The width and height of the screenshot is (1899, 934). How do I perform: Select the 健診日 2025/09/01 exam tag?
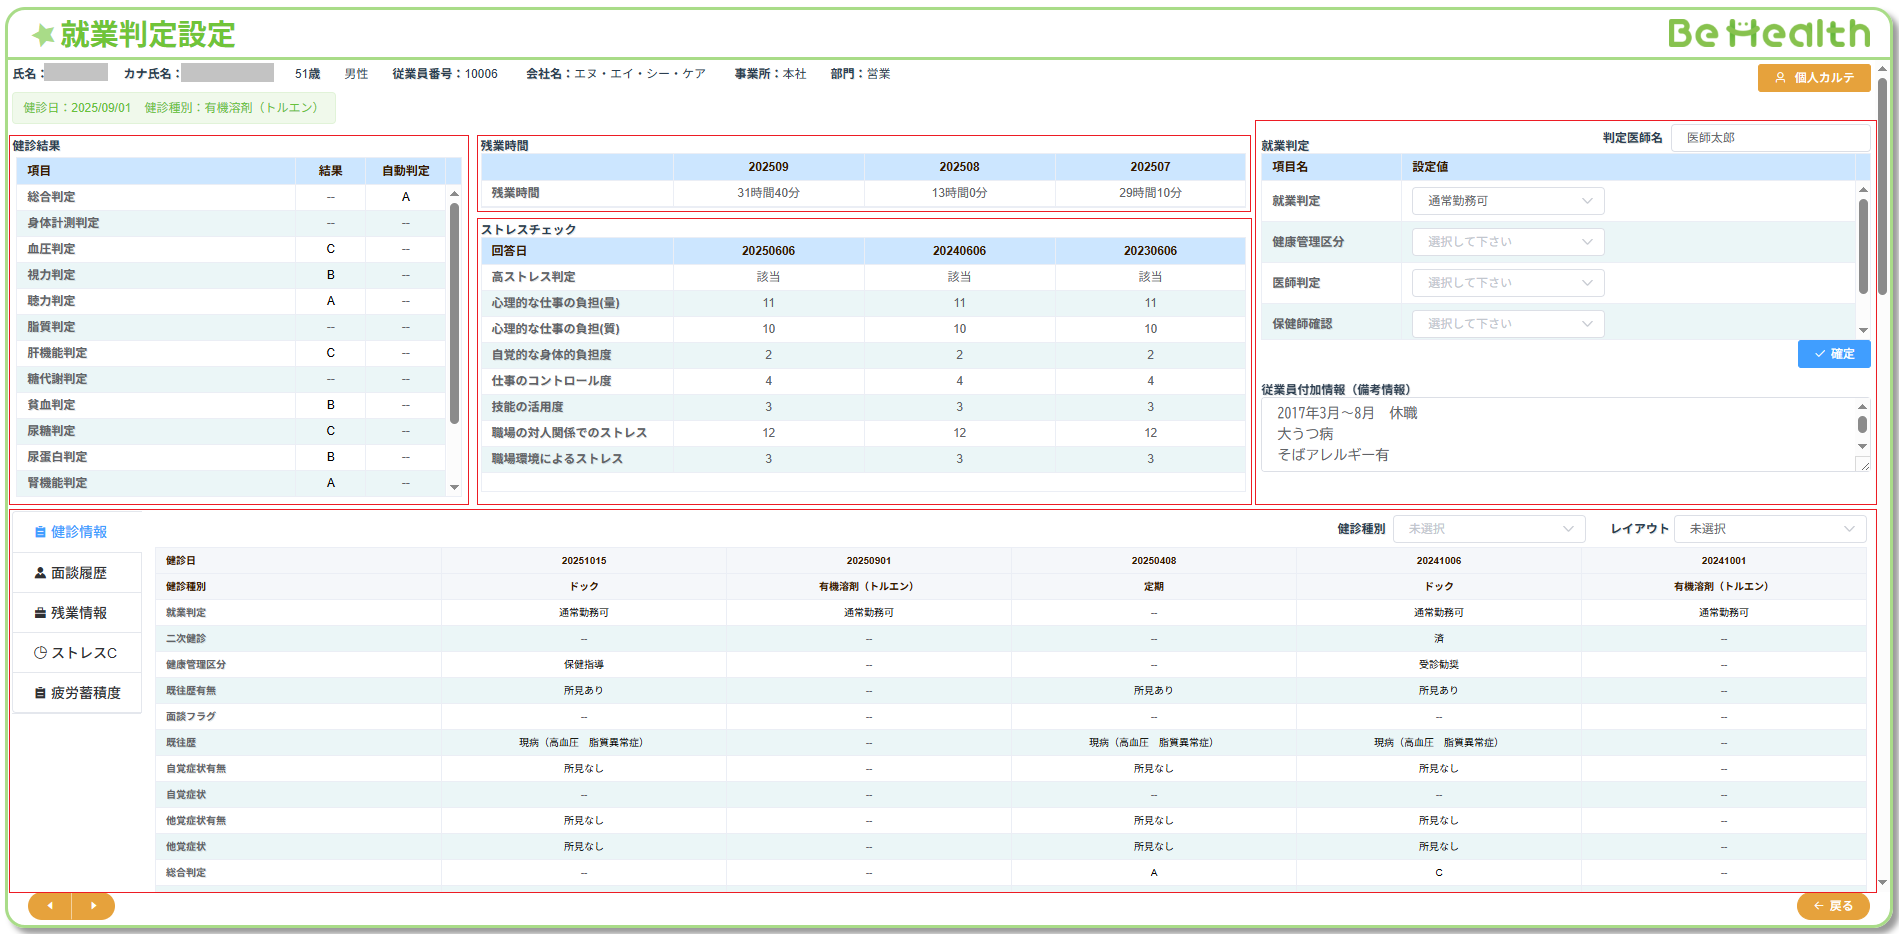coord(172,108)
